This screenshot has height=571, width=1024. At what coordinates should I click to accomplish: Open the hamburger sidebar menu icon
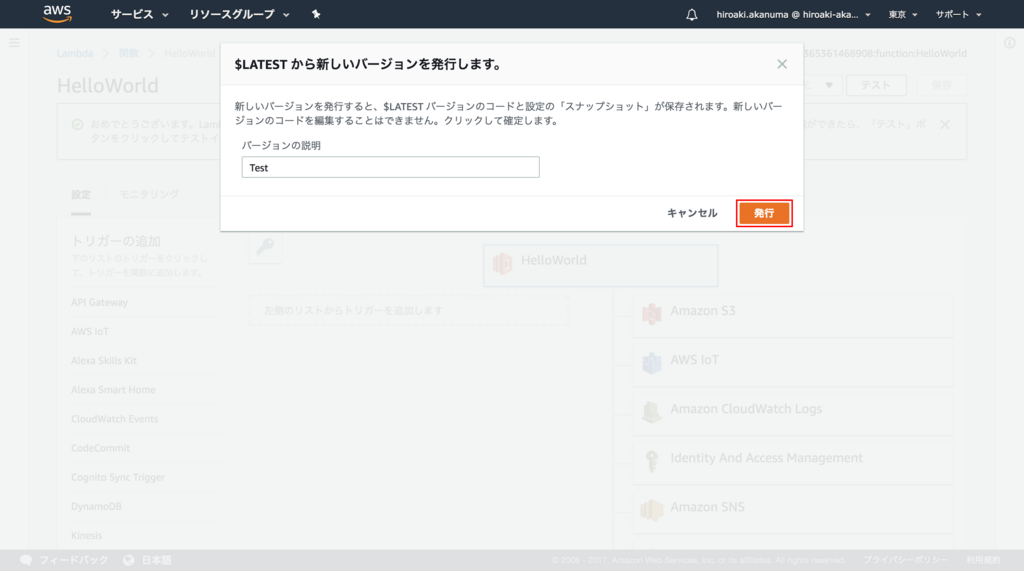point(14,43)
